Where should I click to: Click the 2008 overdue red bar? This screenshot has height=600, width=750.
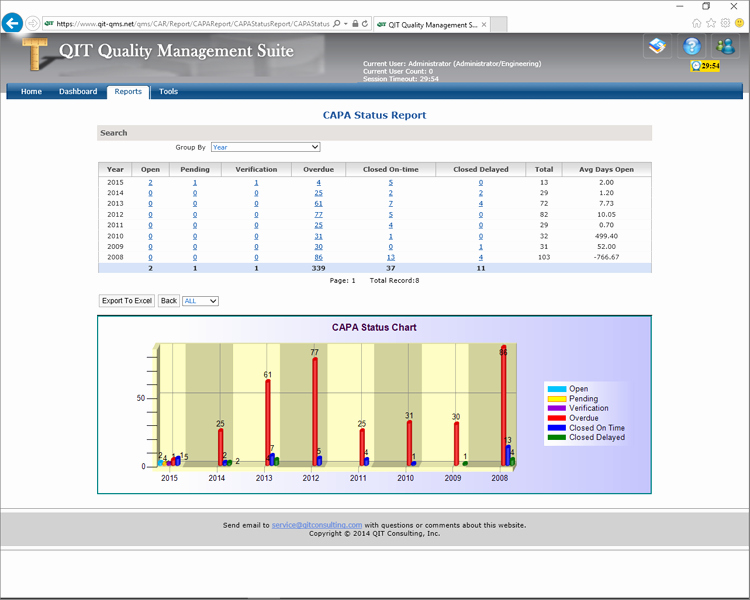(504, 406)
